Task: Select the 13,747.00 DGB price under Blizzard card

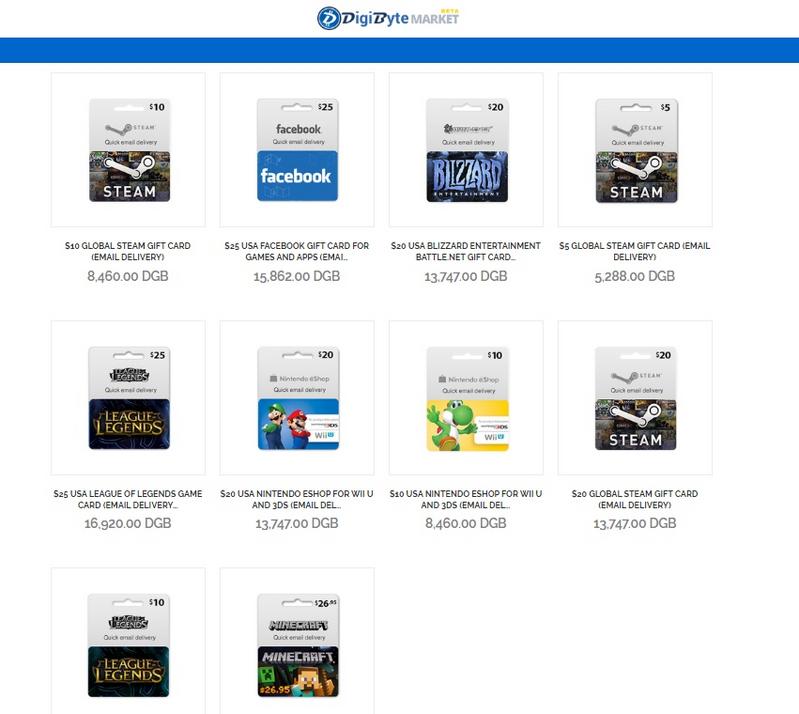Action: 466,276
